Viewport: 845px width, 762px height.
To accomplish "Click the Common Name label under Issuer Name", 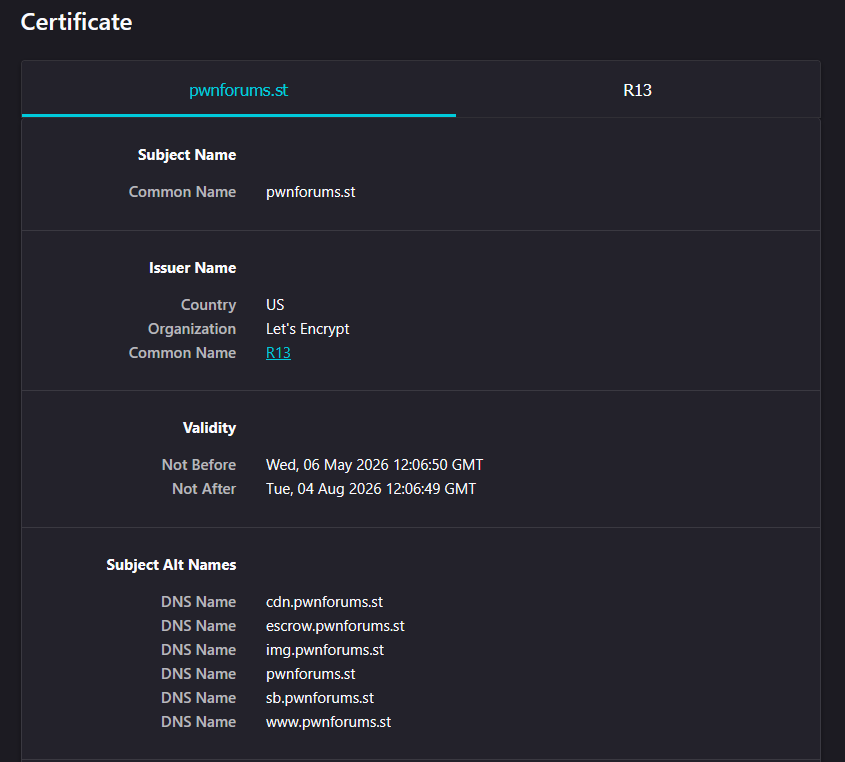I will [x=182, y=353].
